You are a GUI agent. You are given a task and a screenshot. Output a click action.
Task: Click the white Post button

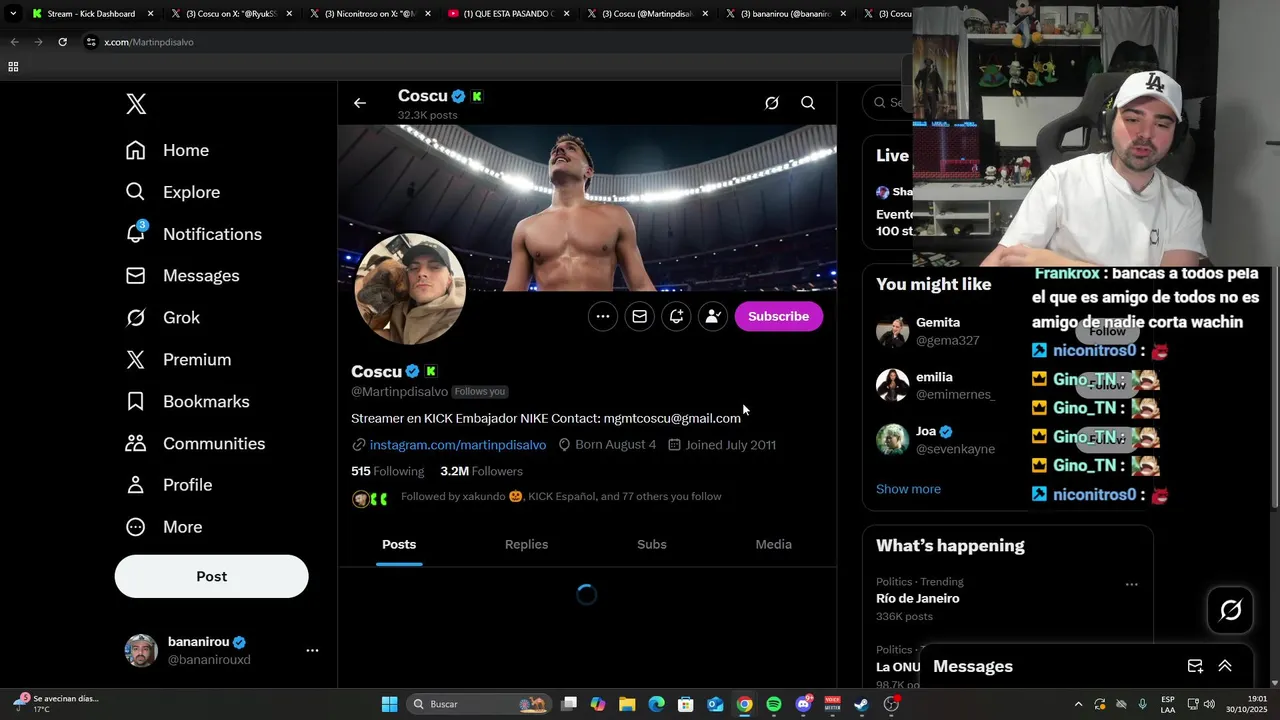click(x=211, y=576)
